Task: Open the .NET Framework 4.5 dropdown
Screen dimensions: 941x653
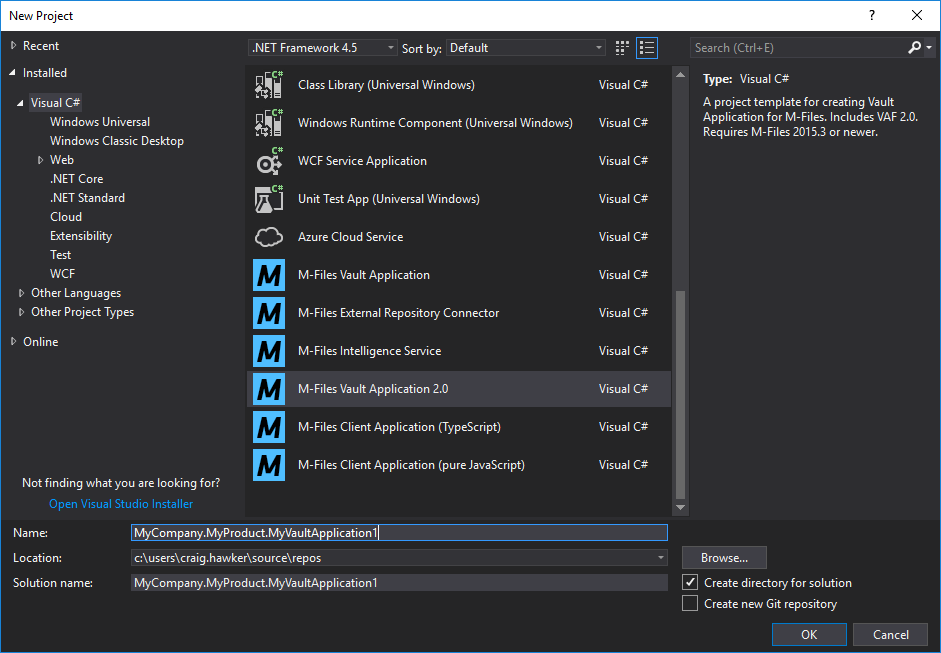Action: pos(322,47)
